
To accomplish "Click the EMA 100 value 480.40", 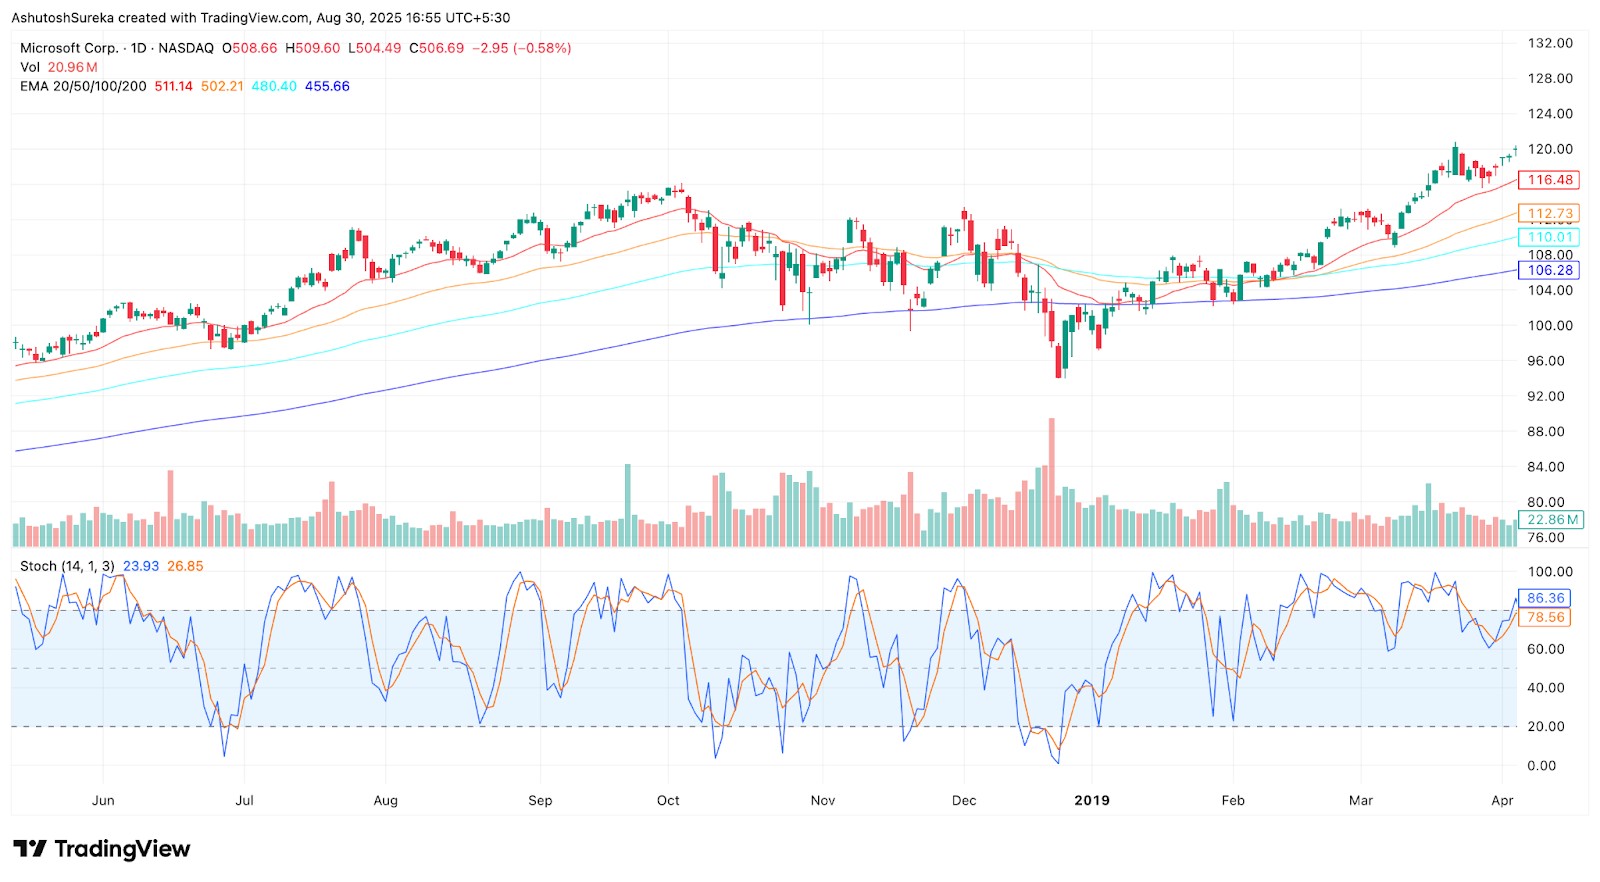I will pos(274,86).
